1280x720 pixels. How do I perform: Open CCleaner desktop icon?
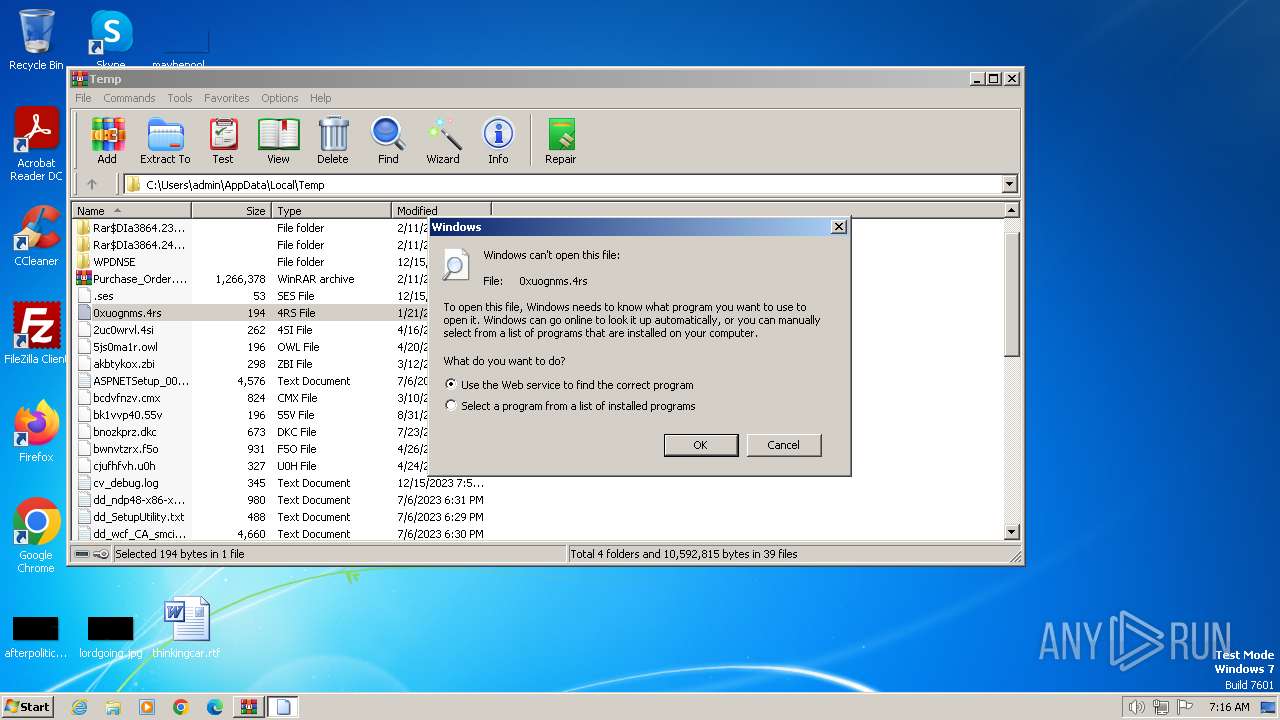point(36,236)
